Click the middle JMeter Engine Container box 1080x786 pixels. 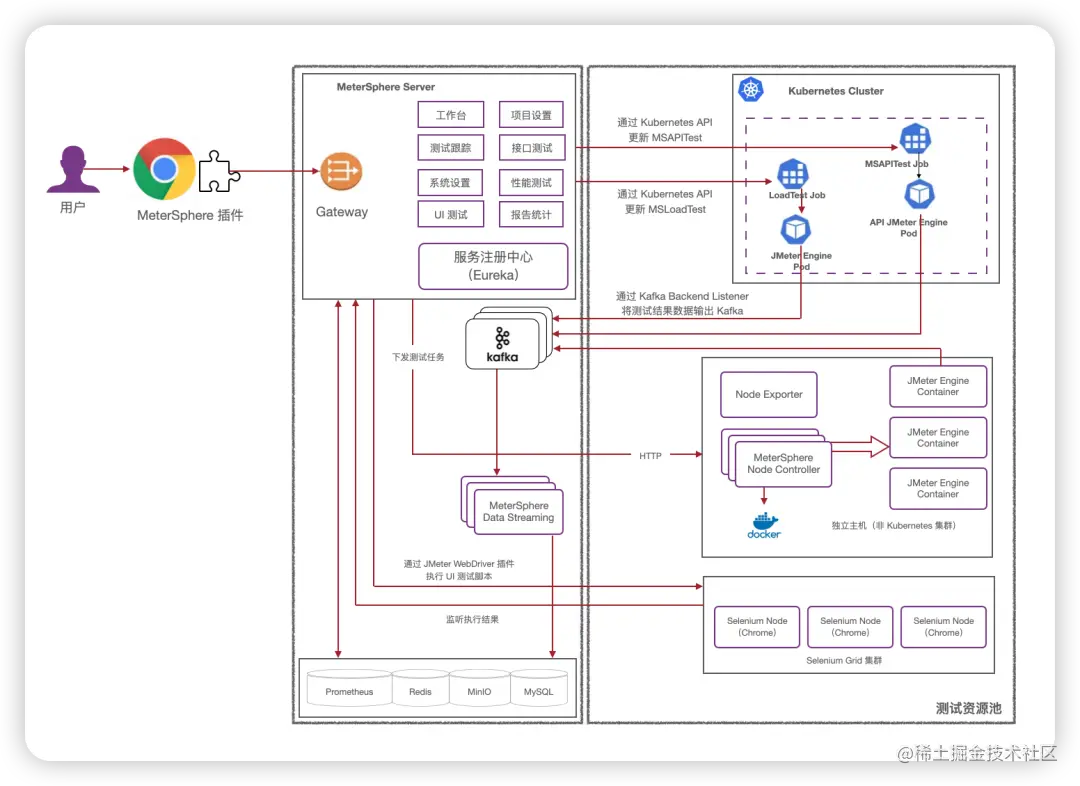pyautogui.click(x=937, y=437)
